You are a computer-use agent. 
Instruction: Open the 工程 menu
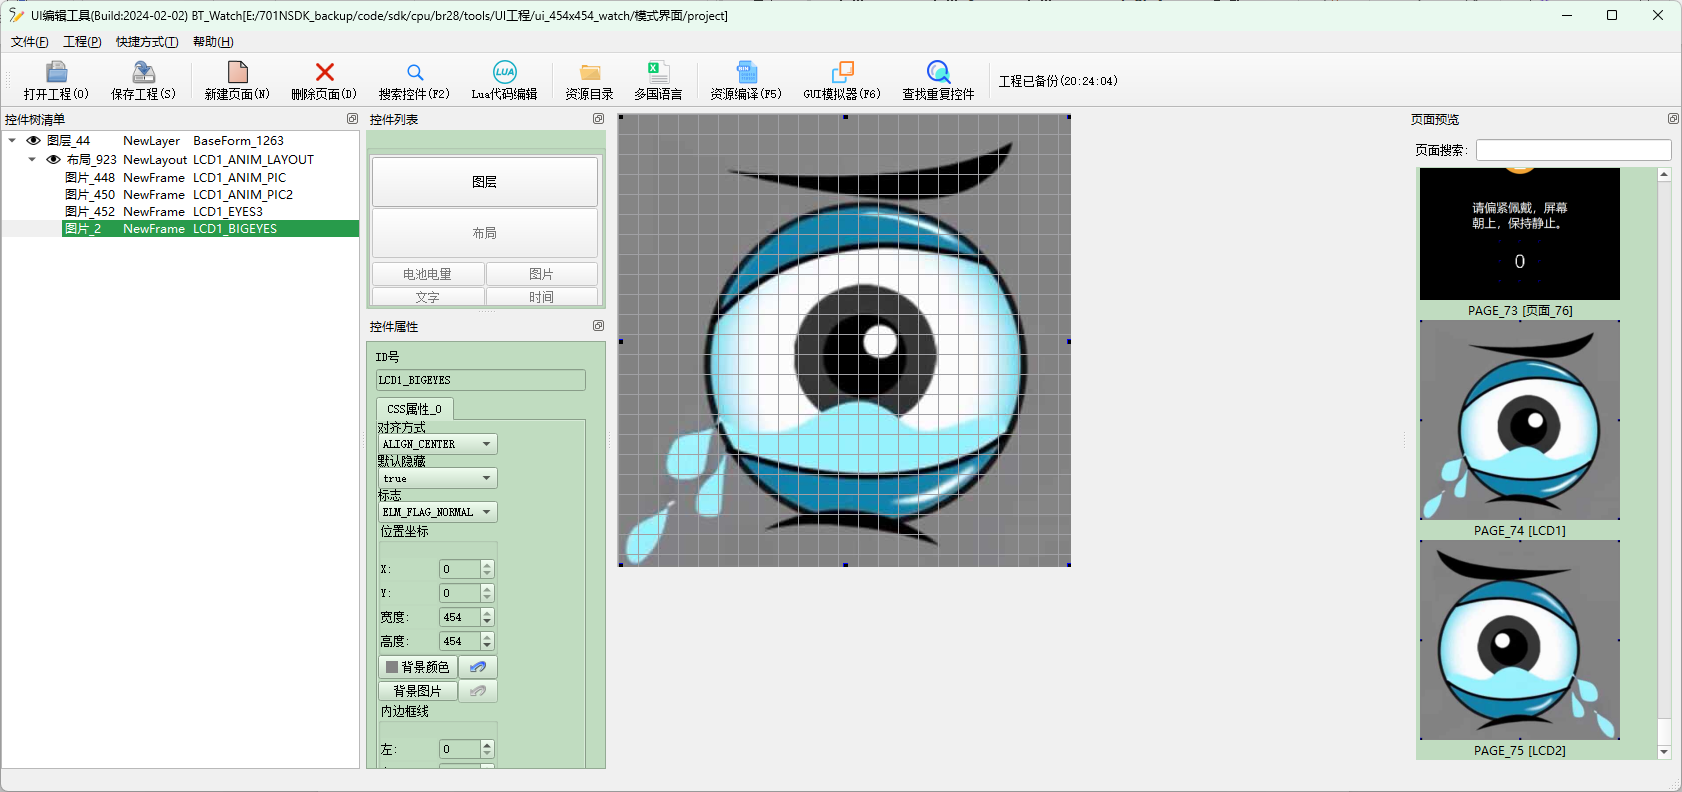82,42
